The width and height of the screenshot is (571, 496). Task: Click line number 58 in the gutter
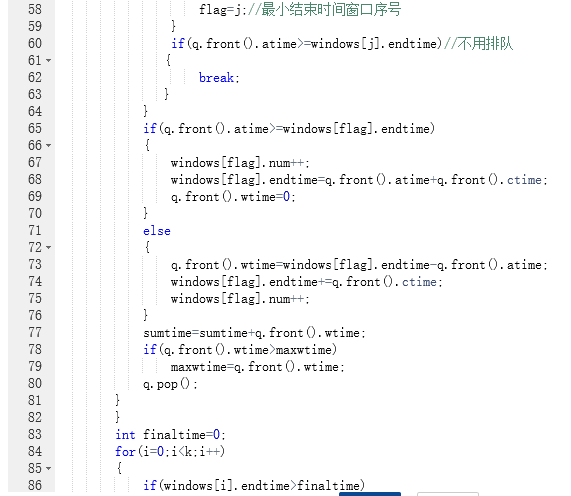click(x=35, y=9)
